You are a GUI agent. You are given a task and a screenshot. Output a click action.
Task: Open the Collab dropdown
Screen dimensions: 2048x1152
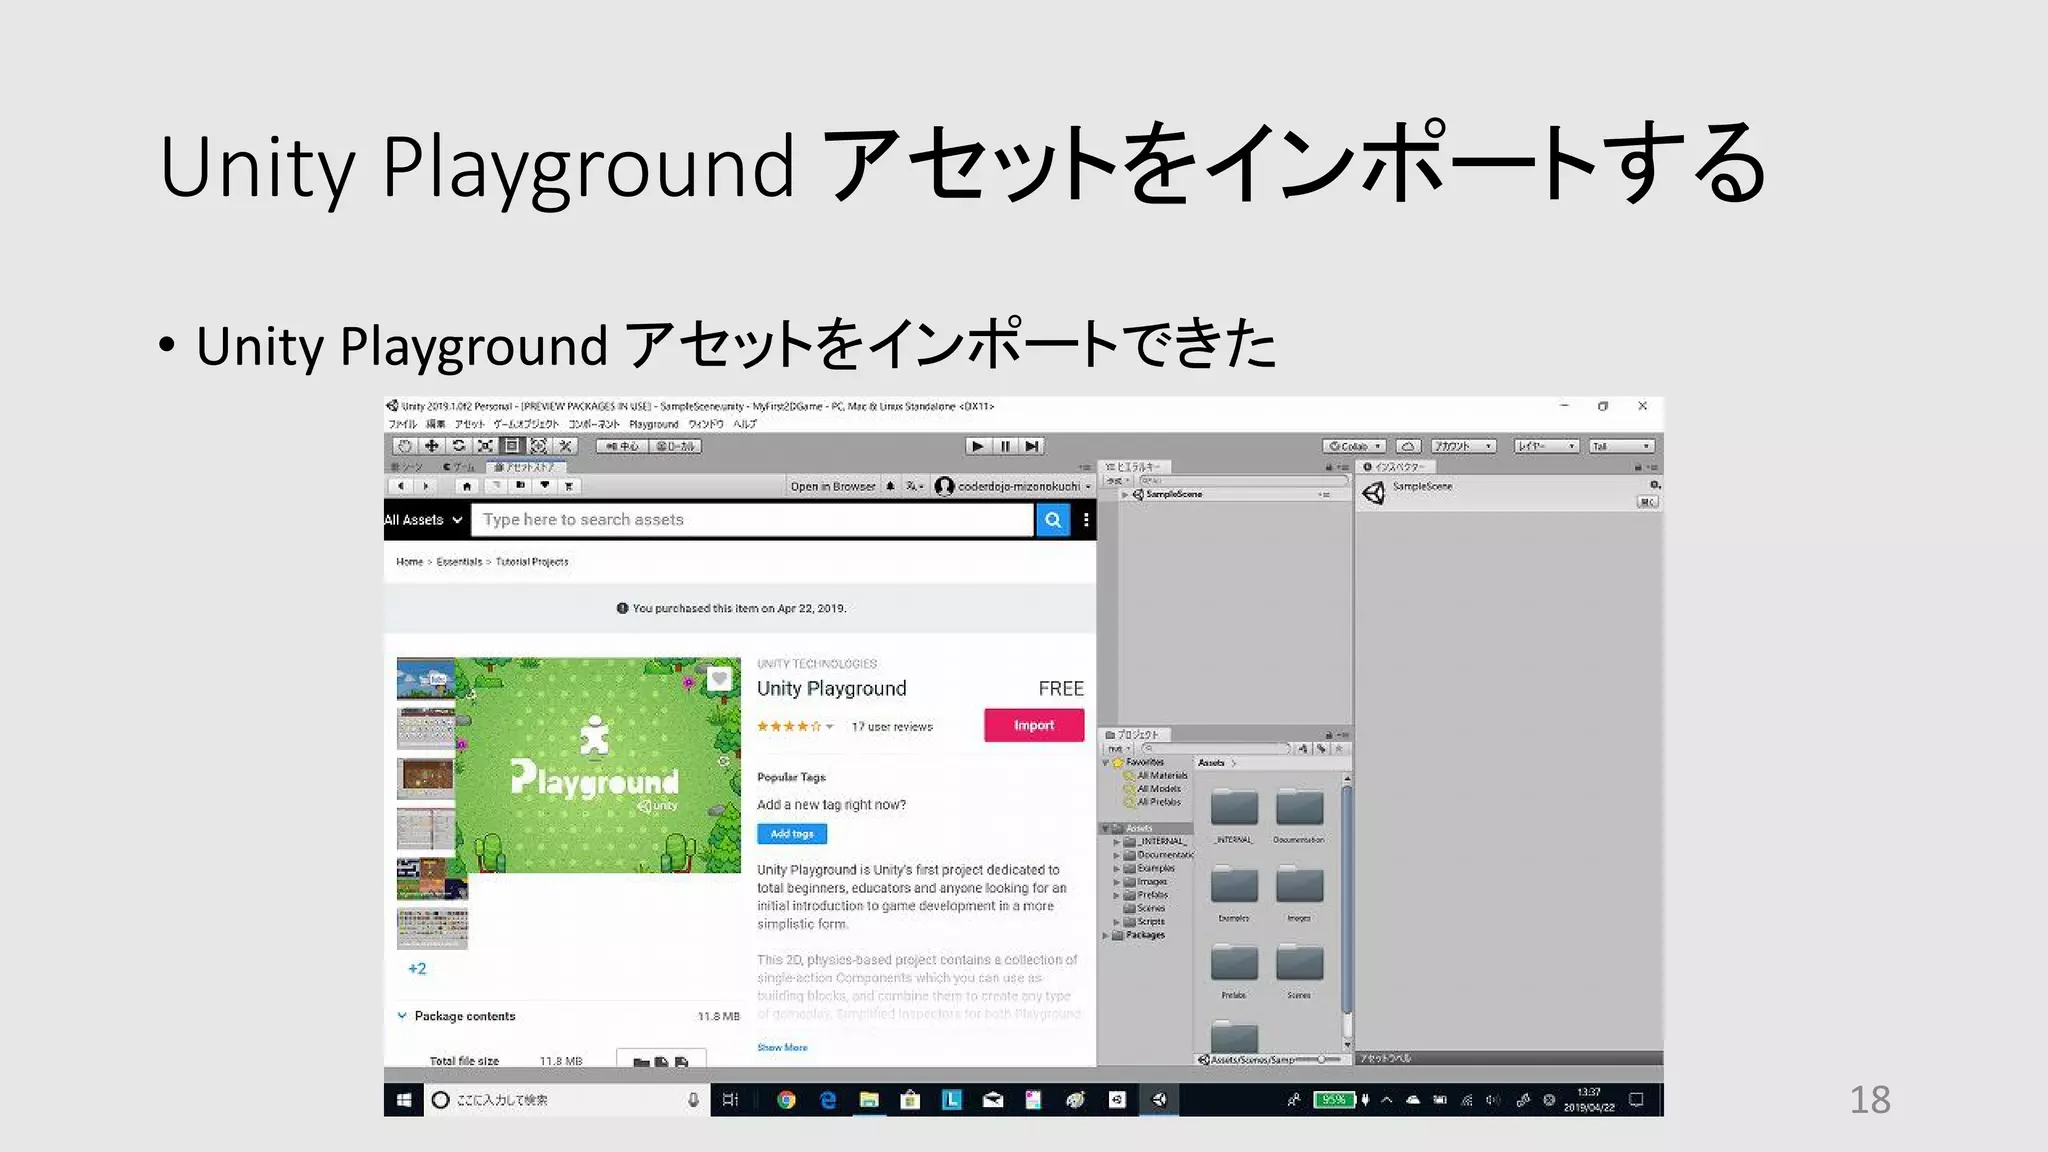[1354, 446]
